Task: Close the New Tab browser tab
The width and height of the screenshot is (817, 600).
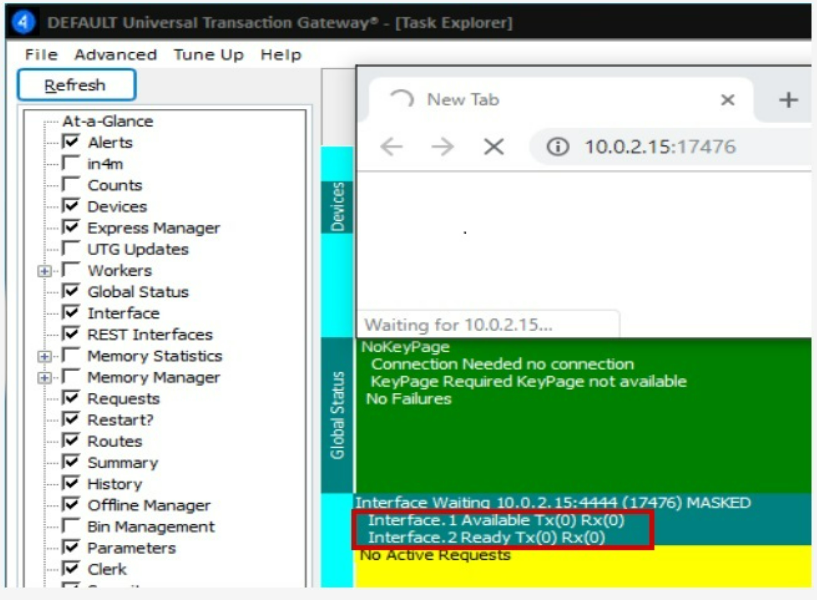Action: pos(728,99)
